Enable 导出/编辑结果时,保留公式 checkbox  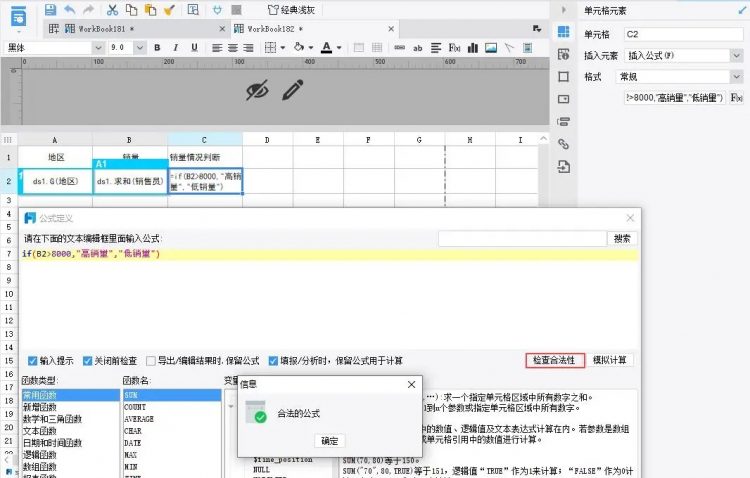pos(151,361)
